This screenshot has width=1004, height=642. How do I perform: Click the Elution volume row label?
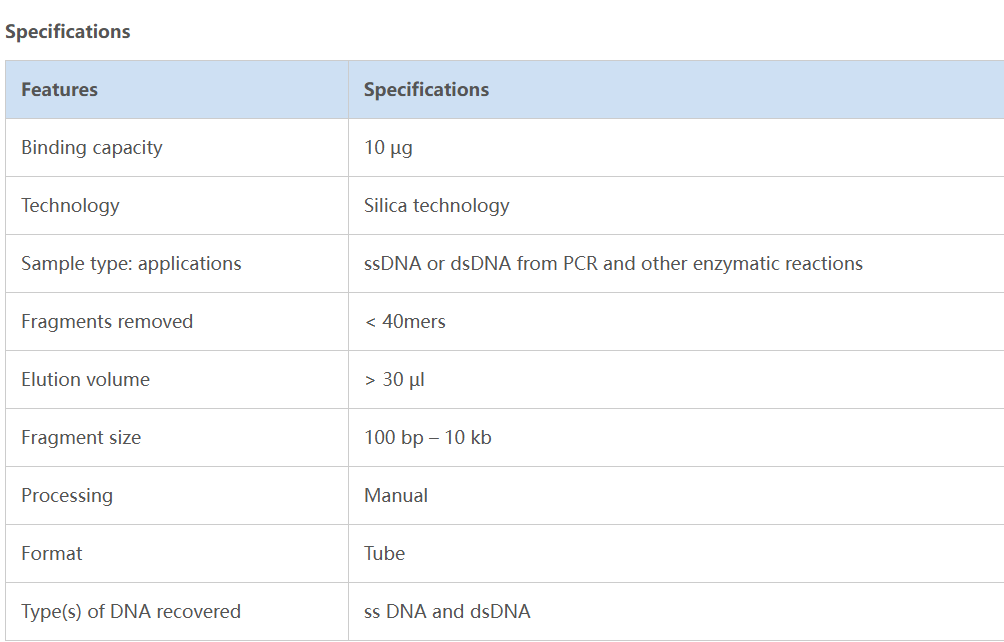tap(85, 379)
